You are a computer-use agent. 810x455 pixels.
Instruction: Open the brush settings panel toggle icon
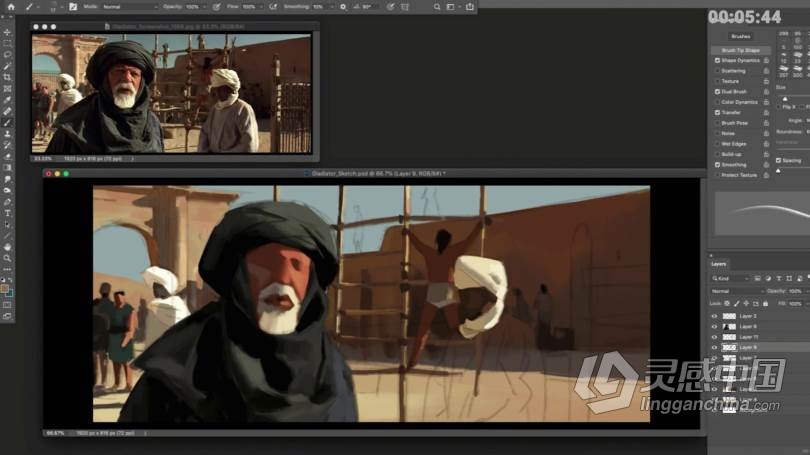tap(73, 7)
